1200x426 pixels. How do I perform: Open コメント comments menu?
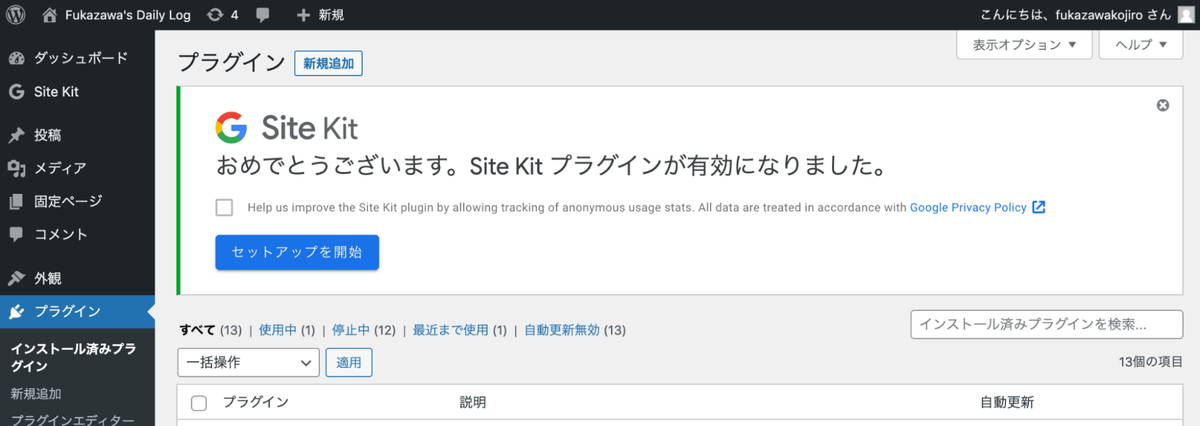pyautogui.click(x=61, y=234)
